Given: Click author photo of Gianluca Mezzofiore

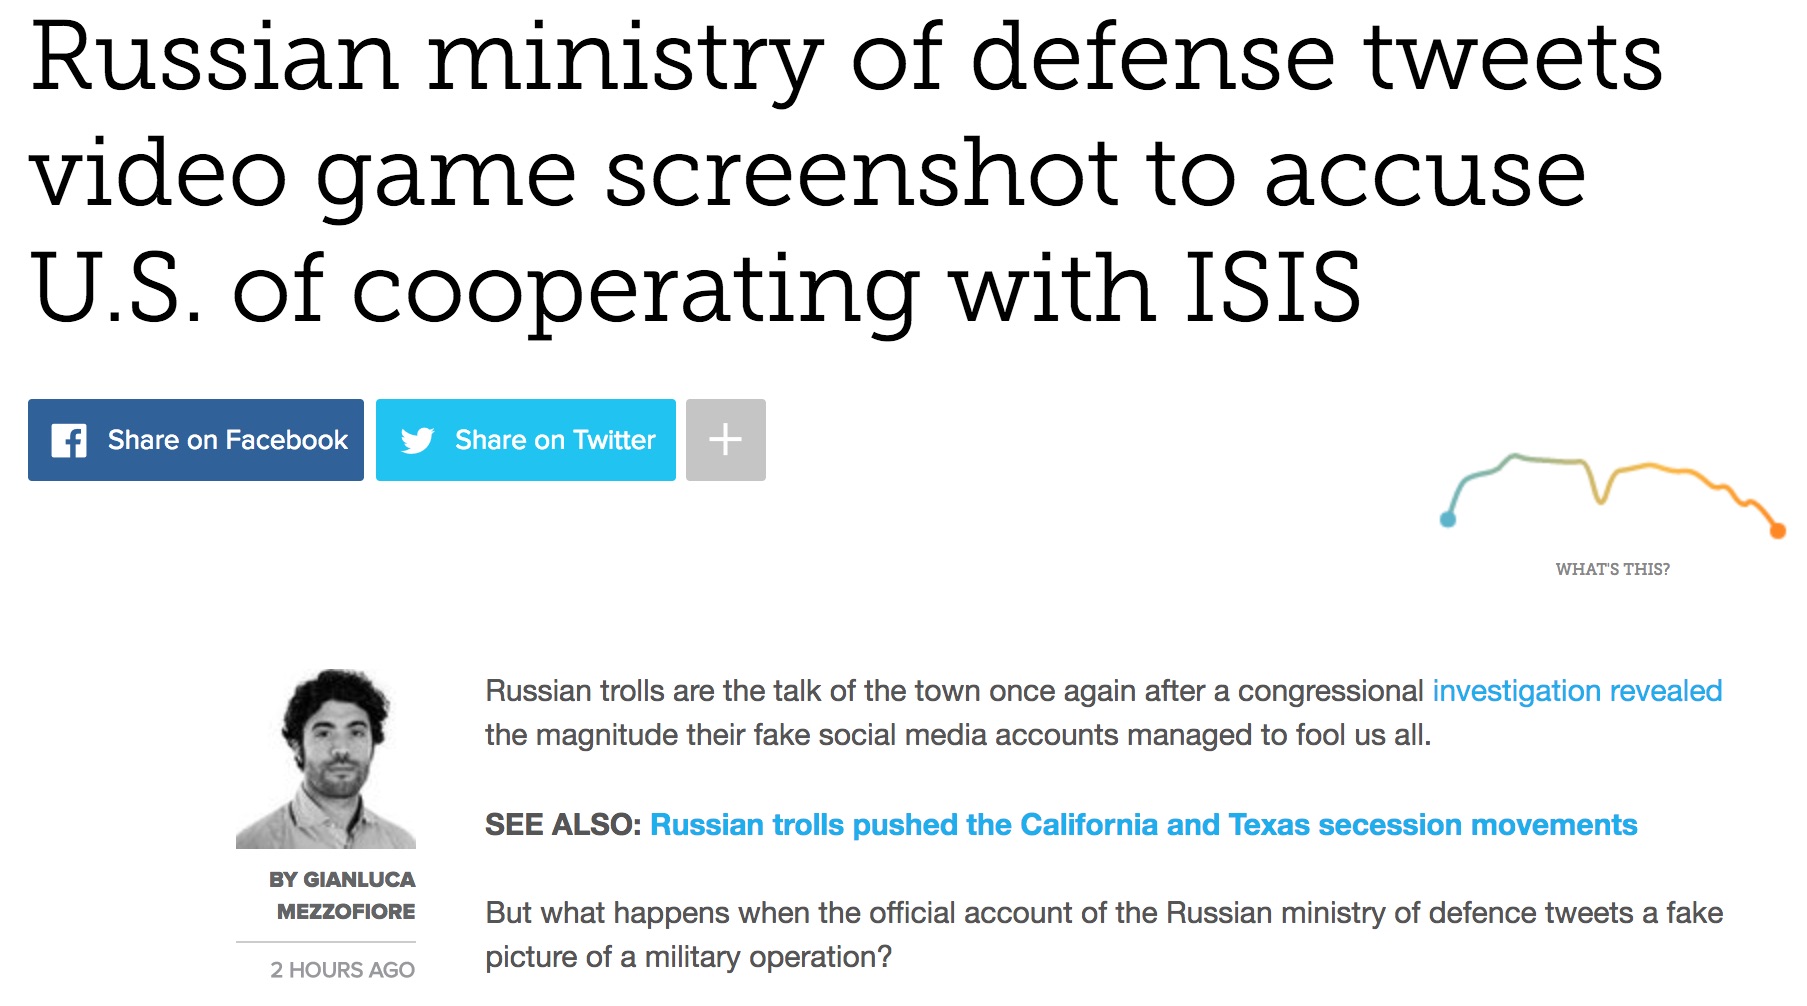Looking at the screenshot, I should tap(326, 759).
